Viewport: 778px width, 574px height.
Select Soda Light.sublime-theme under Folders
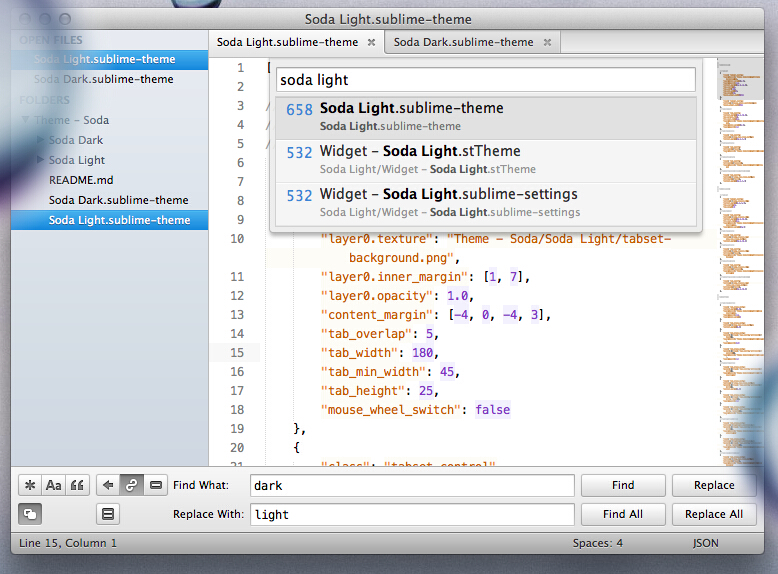tap(110, 220)
